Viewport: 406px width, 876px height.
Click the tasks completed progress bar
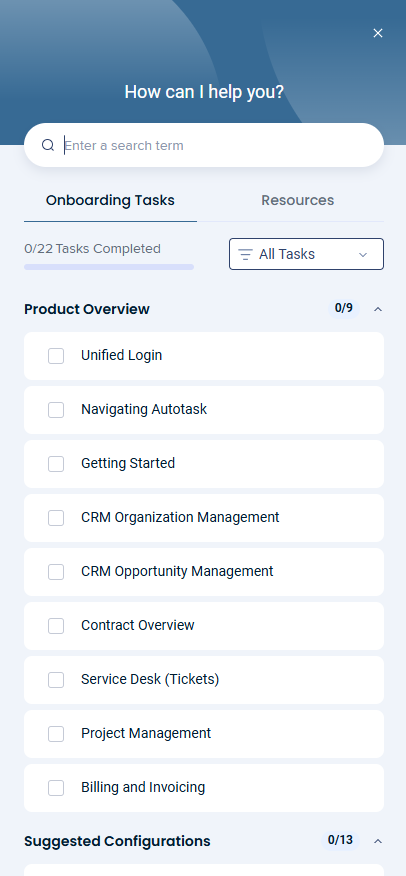109,267
